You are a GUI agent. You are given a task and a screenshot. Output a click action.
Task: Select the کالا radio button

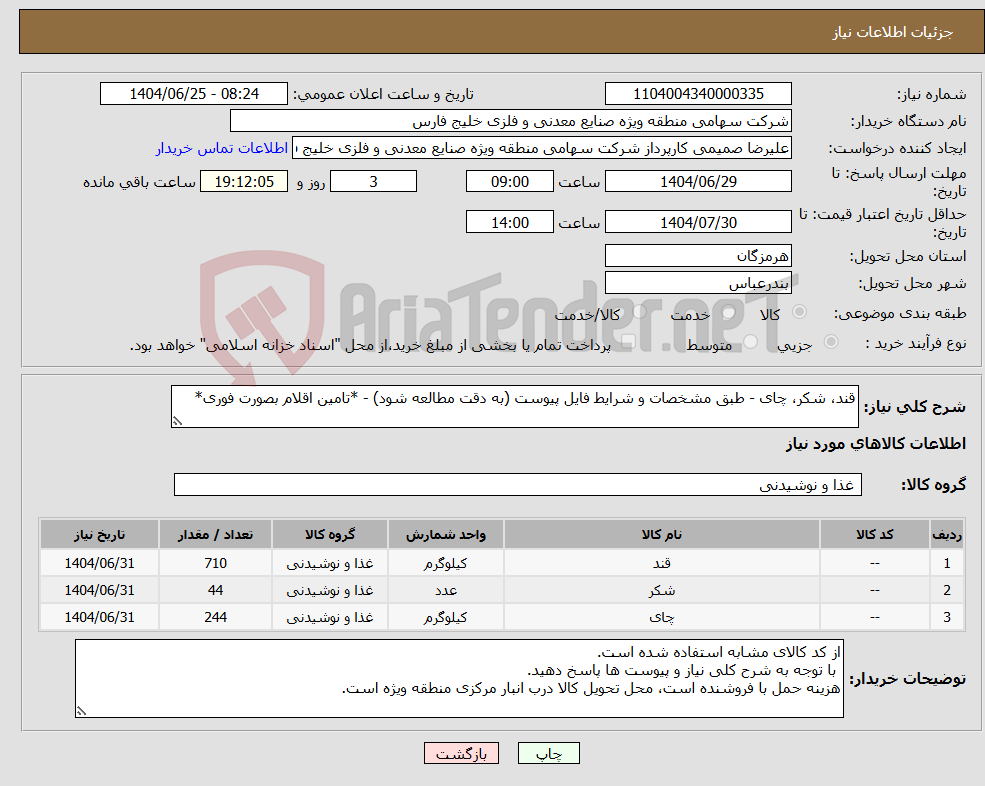797,313
